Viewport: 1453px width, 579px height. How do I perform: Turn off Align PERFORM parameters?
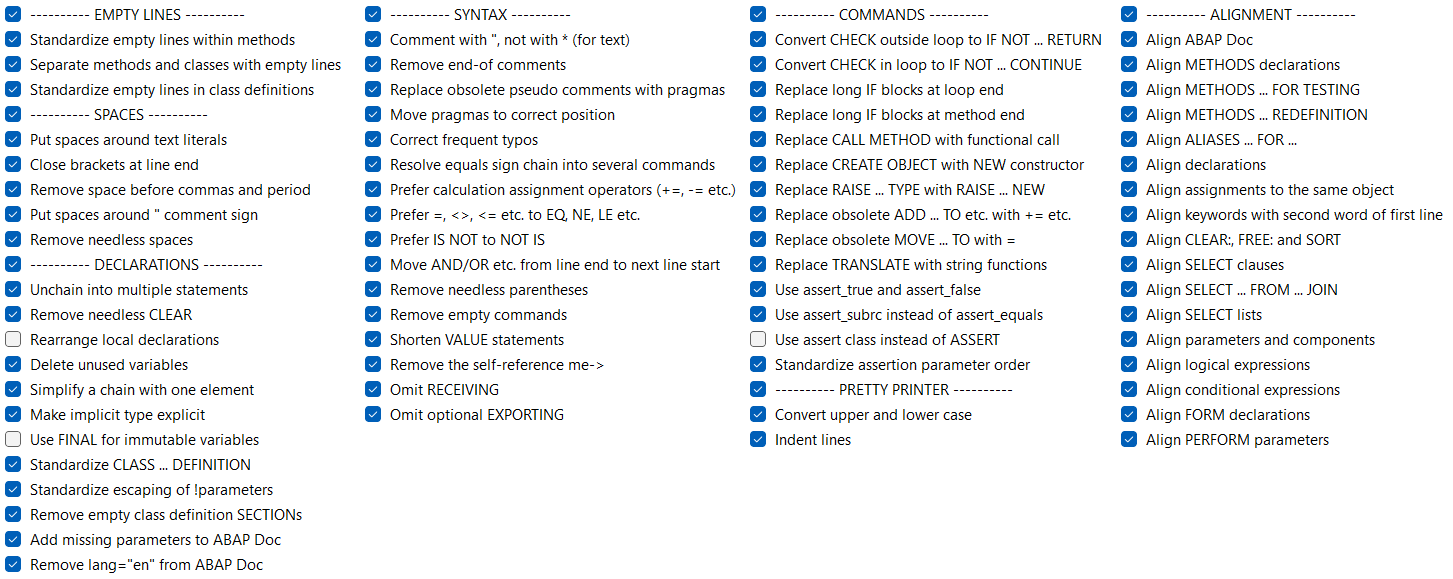tap(1129, 440)
